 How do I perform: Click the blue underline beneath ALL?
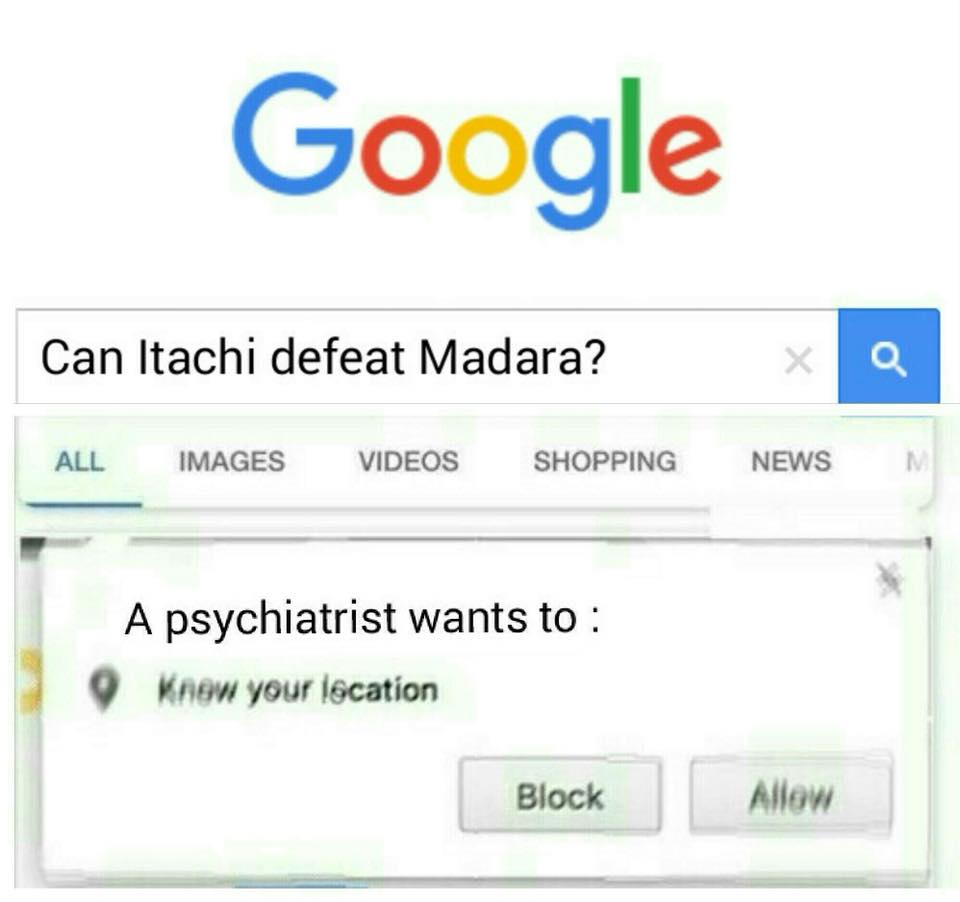[x=84, y=505]
